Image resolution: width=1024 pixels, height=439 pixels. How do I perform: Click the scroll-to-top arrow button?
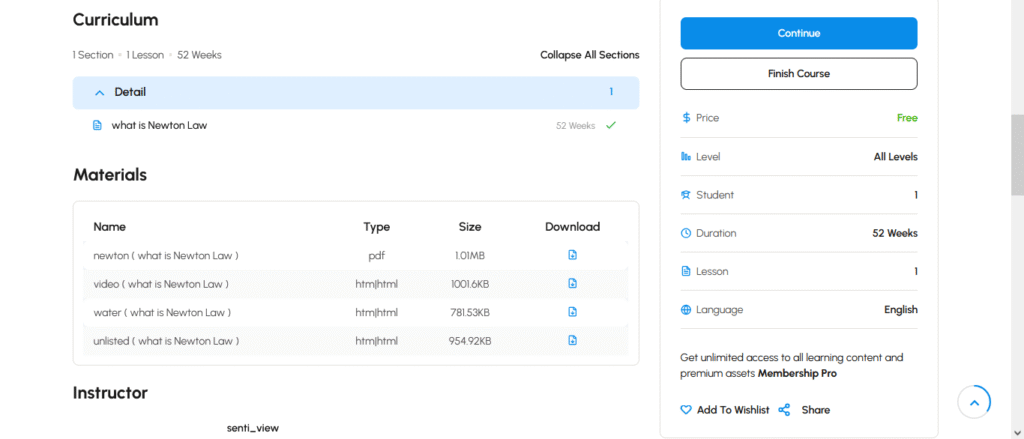974,402
